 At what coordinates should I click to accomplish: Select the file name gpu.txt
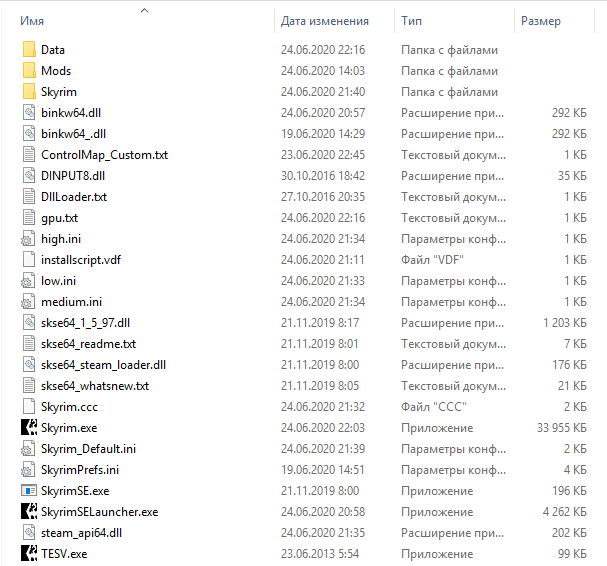(x=60, y=218)
